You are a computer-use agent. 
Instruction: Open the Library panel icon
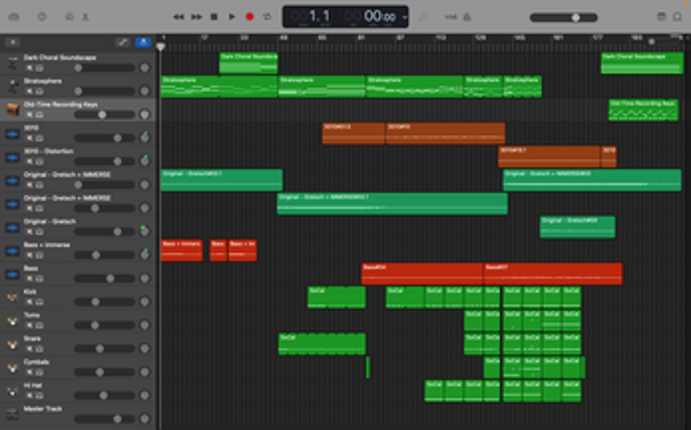(x=14, y=17)
